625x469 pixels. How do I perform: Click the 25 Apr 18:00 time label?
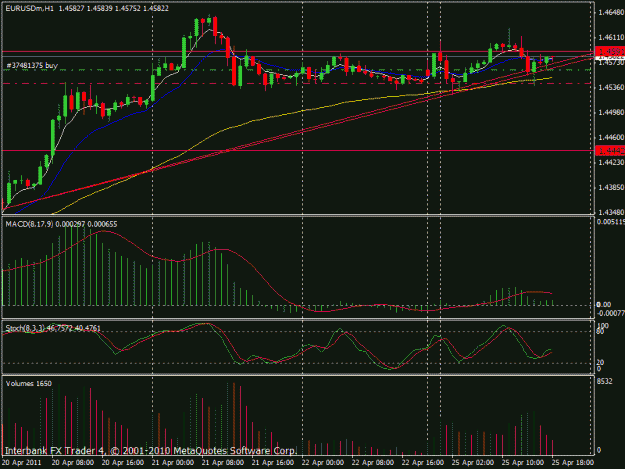573,463
